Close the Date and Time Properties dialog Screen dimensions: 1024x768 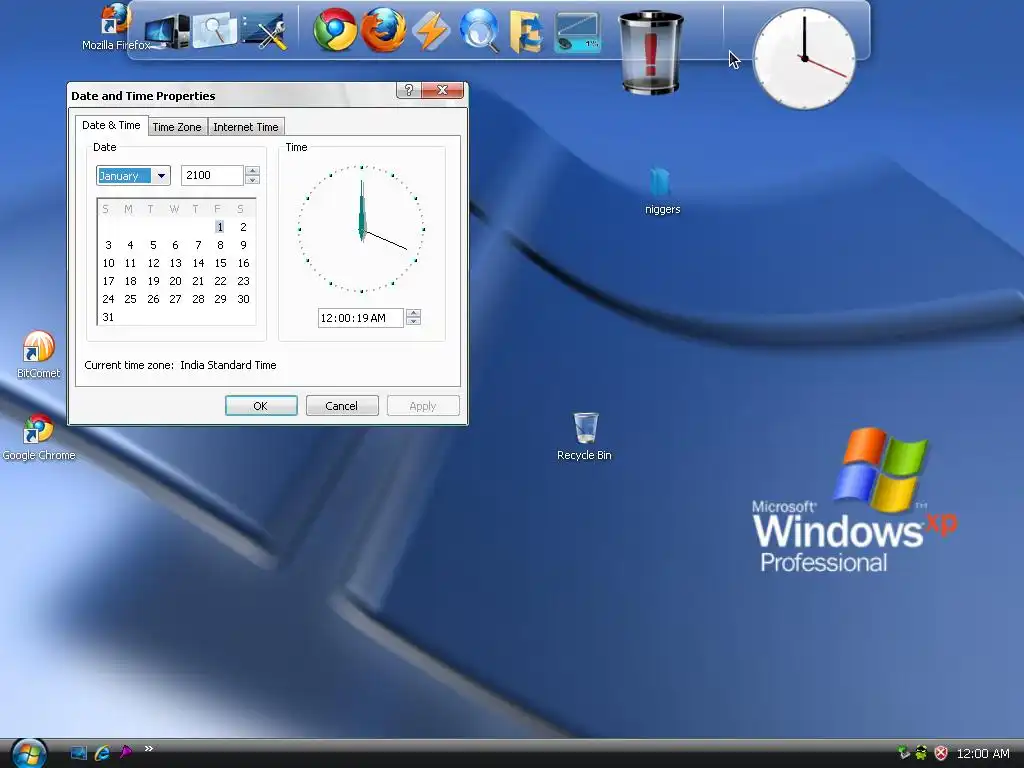click(442, 90)
